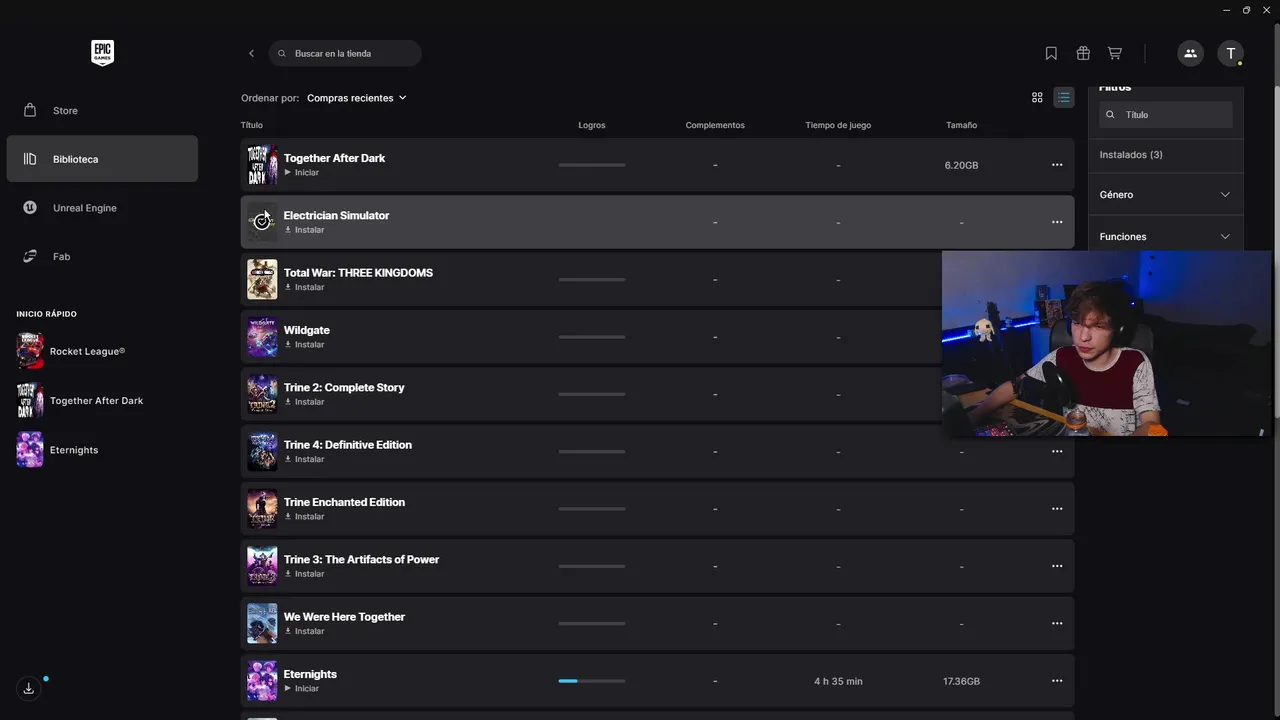Click the Together After Dark achievements progress bar
1280x720 pixels.
click(592, 165)
